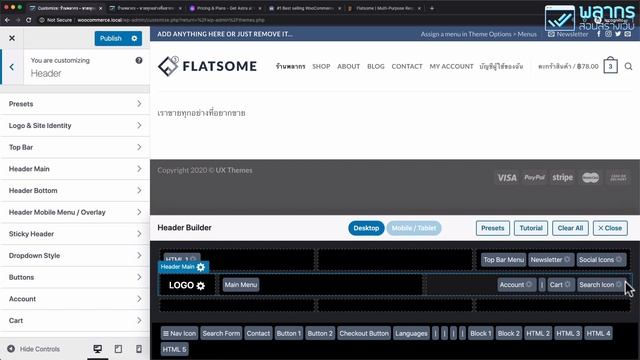
Task: Select the Desktop builder mode
Action: (366, 228)
